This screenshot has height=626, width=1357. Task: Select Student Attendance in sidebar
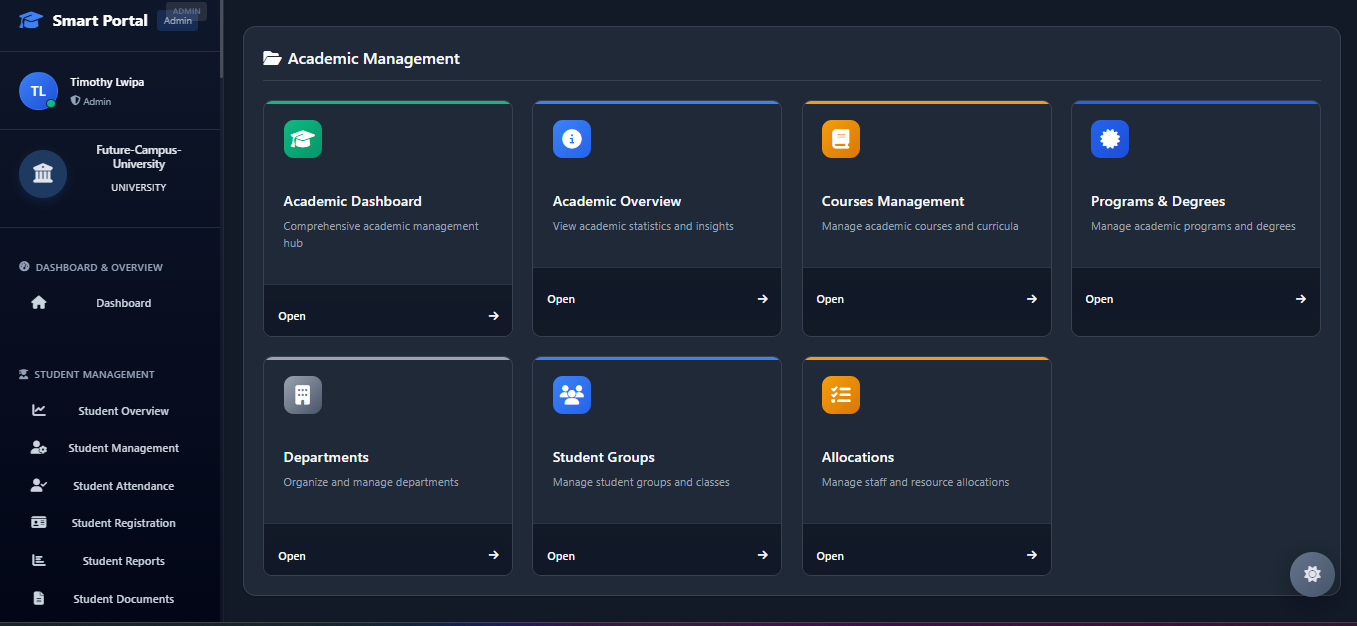[123, 486]
